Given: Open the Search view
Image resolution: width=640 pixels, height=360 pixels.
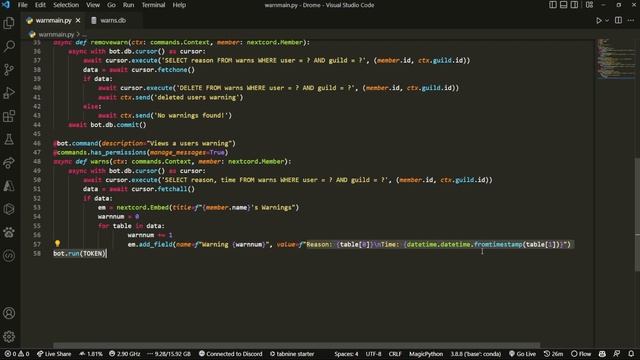Looking at the screenshot, I should point(9,46).
